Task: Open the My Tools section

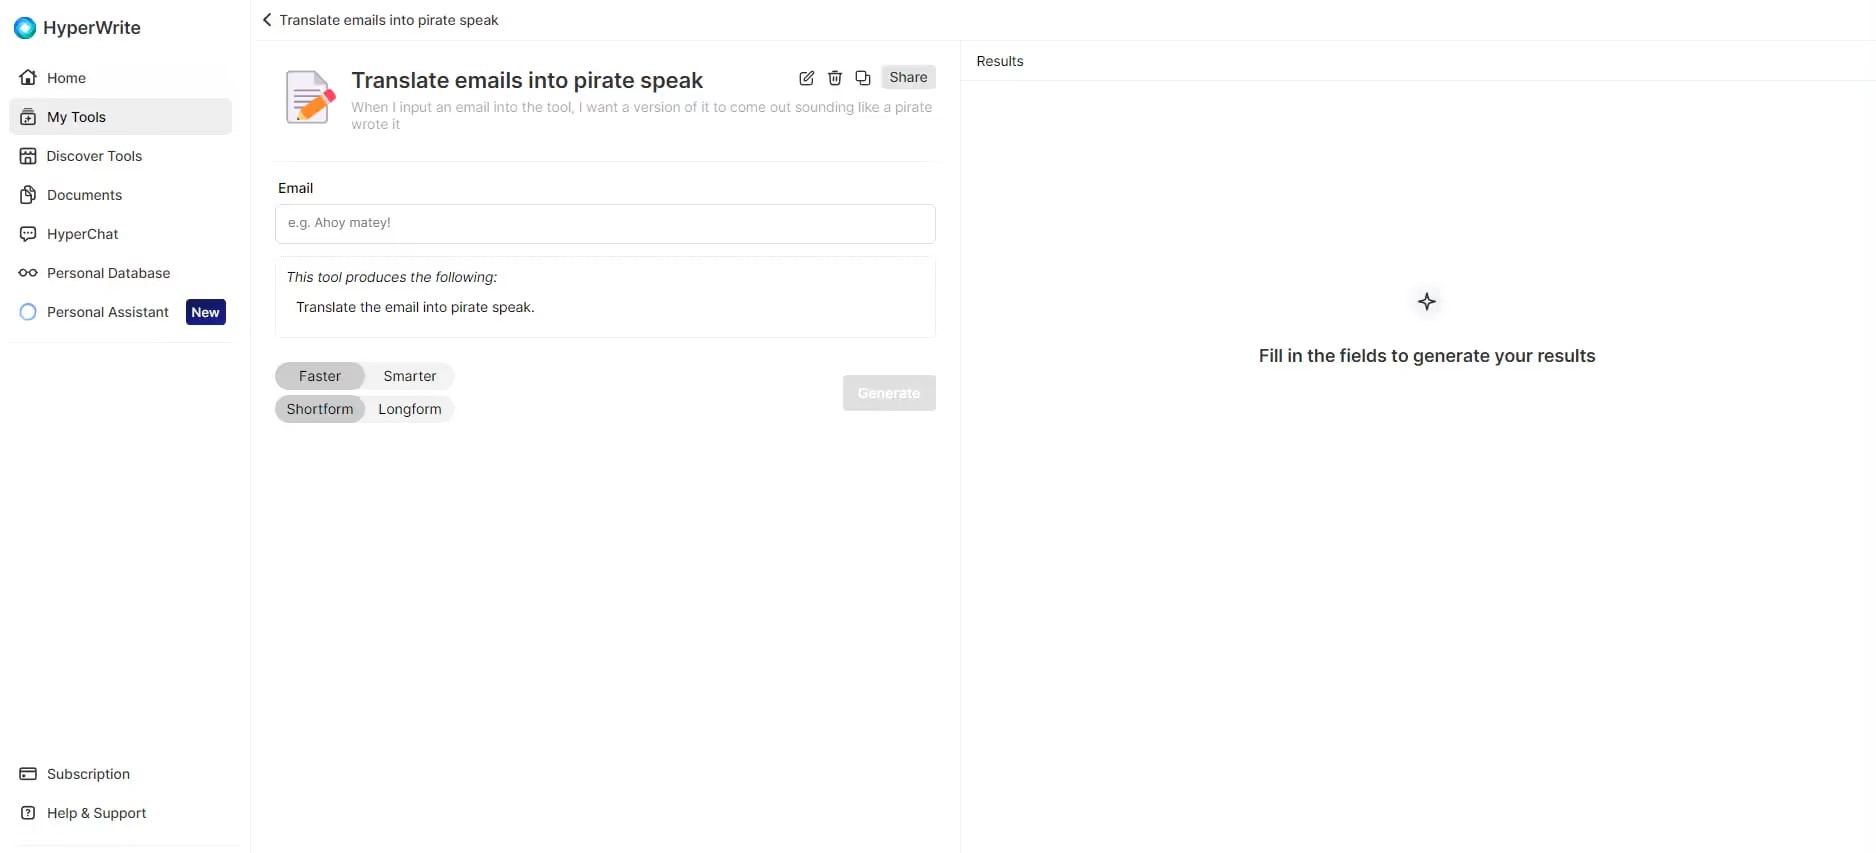Action: click(x=75, y=116)
